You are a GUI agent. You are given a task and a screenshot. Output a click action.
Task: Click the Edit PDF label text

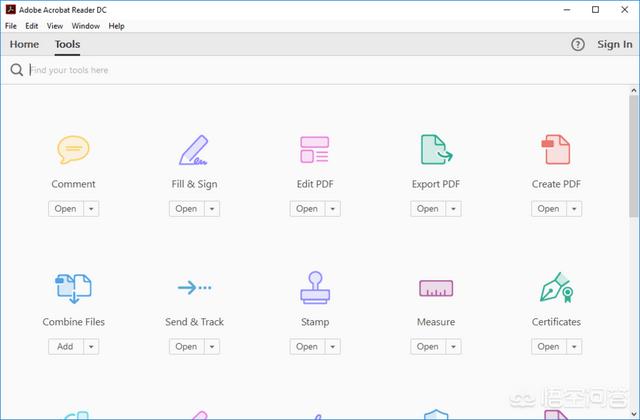point(315,184)
